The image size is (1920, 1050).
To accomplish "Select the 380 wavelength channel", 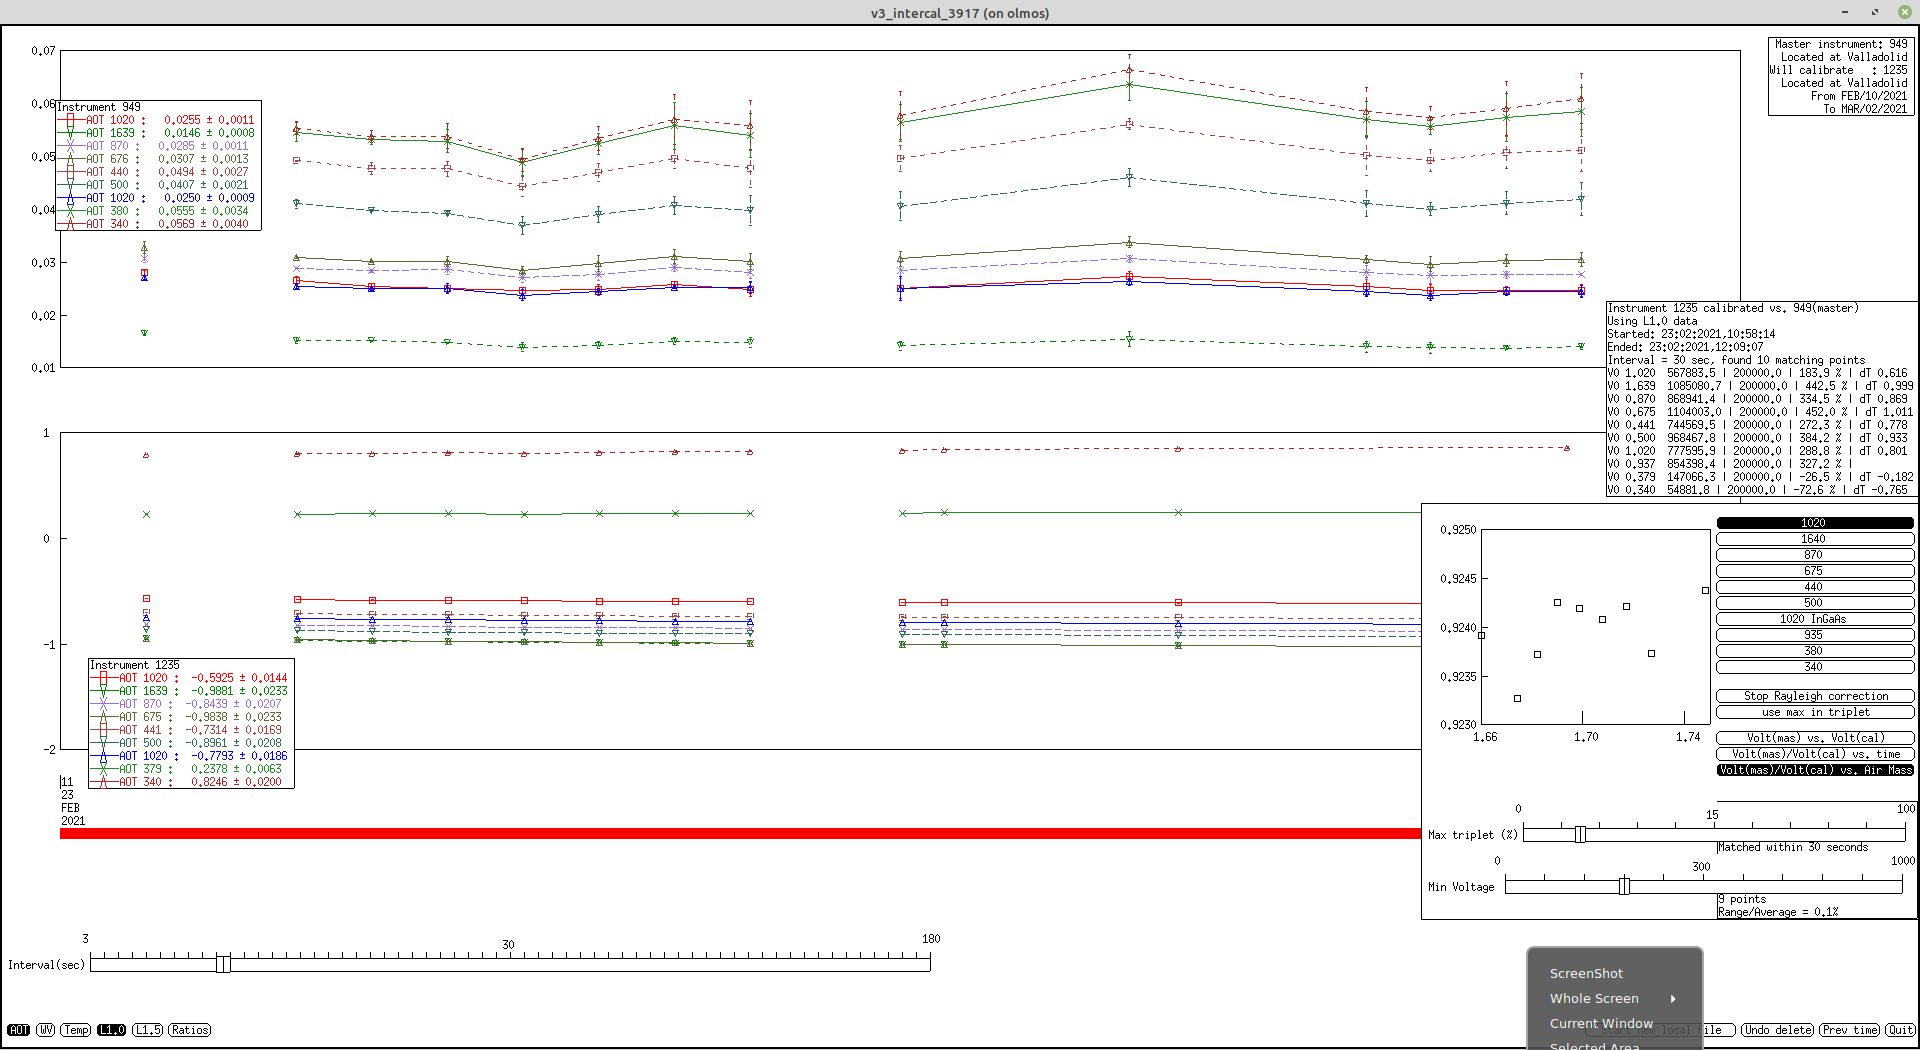I will (x=1814, y=651).
